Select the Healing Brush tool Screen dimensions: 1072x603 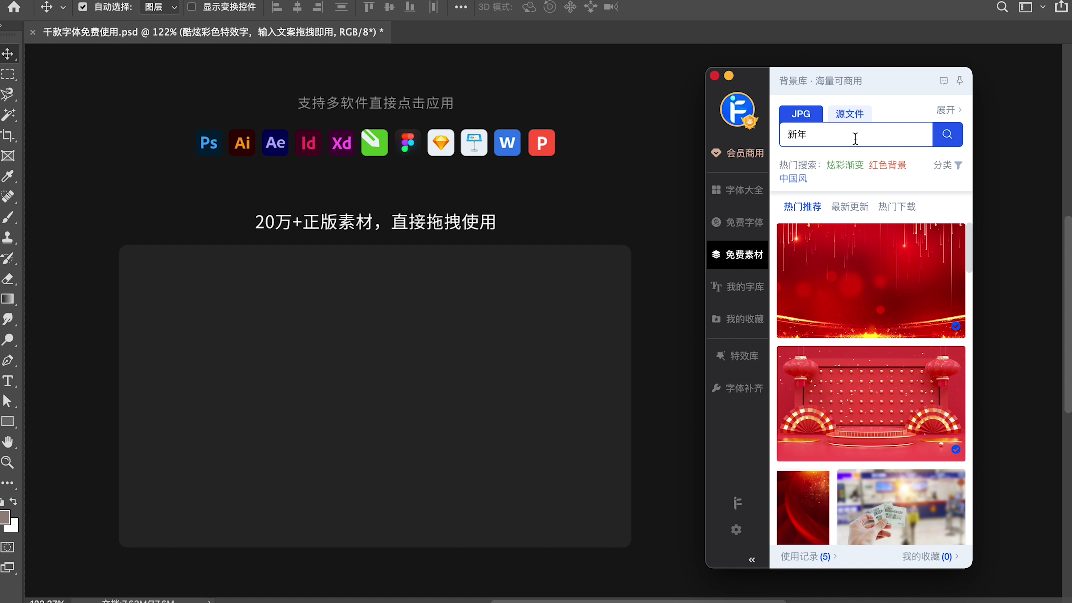pyautogui.click(x=8, y=197)
